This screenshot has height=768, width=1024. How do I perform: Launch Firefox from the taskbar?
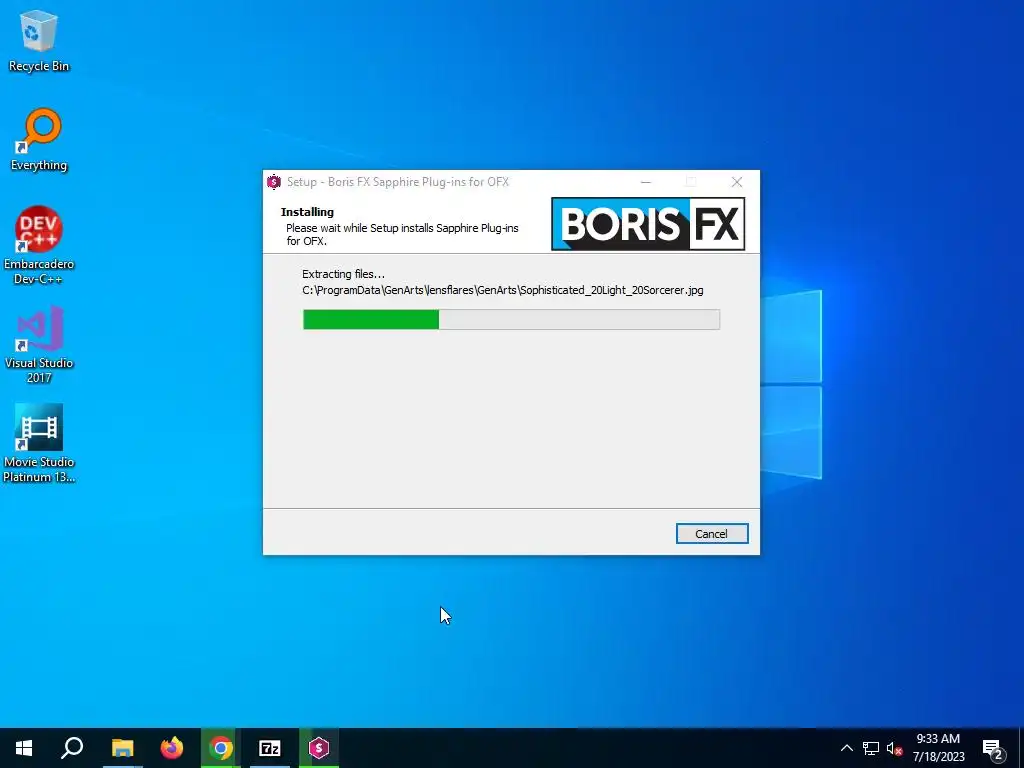(172, 748)
